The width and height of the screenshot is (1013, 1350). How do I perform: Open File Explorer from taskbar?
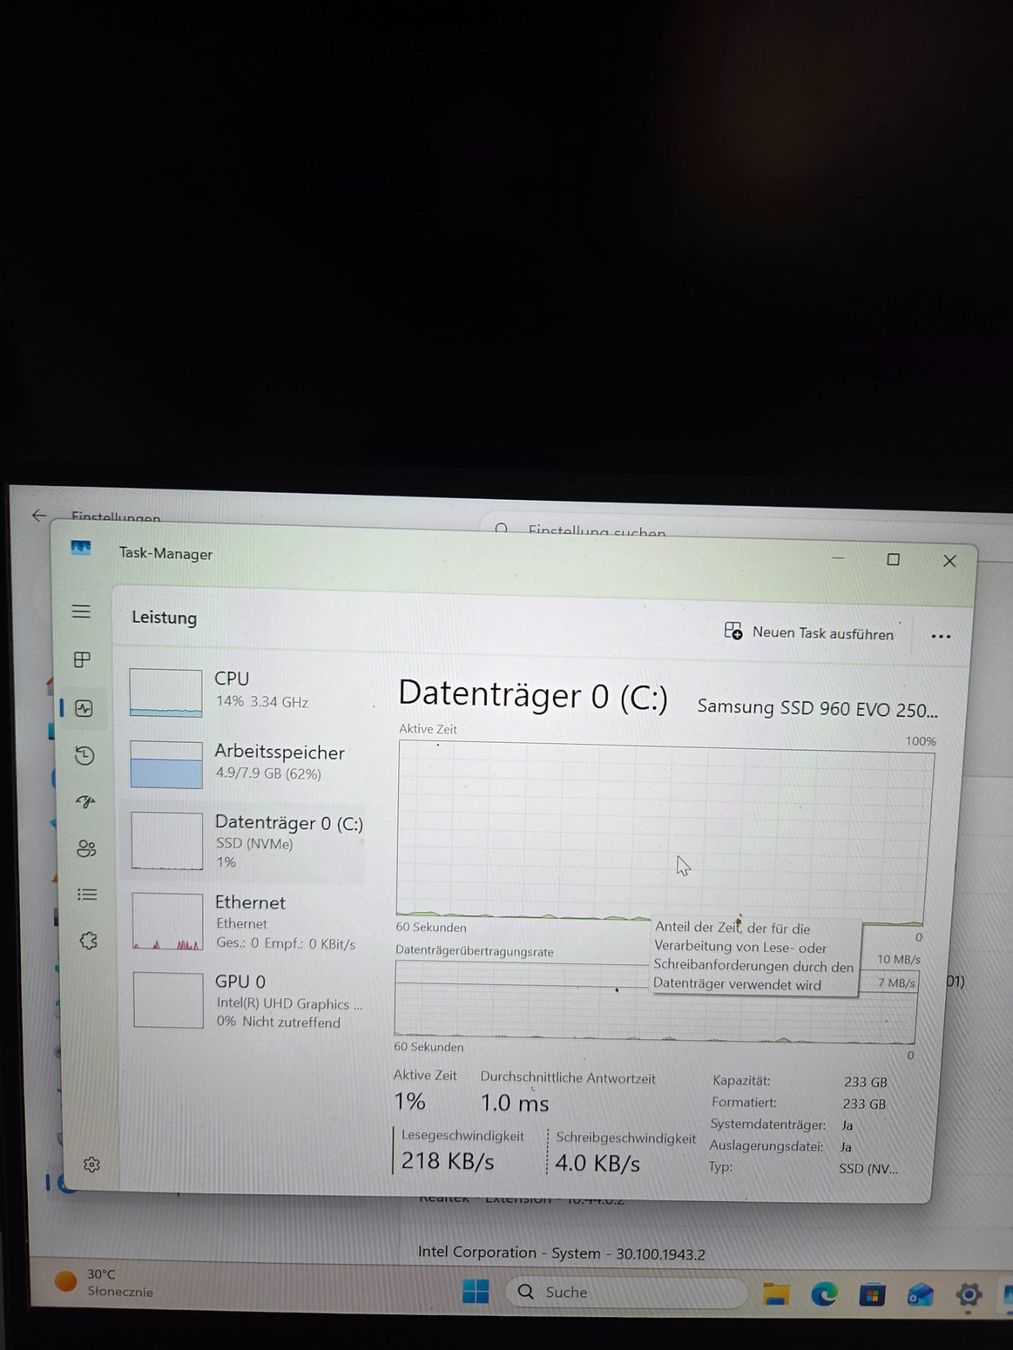[776, 1295]
